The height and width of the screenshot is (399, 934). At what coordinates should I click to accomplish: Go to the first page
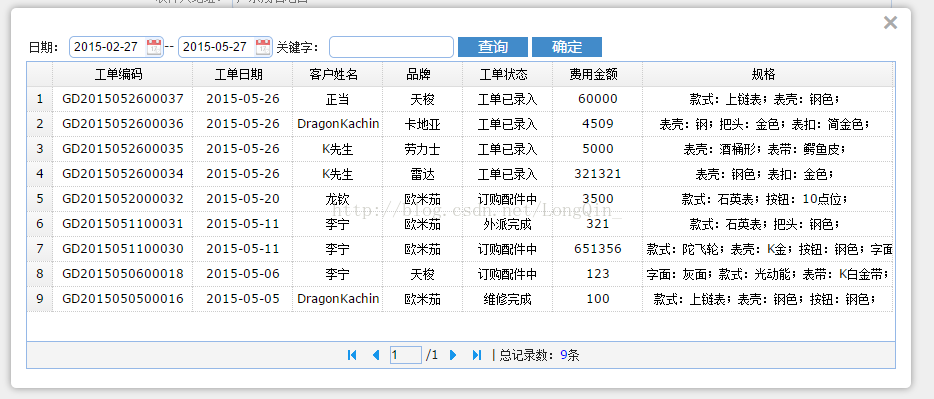(x=351, y=356)
